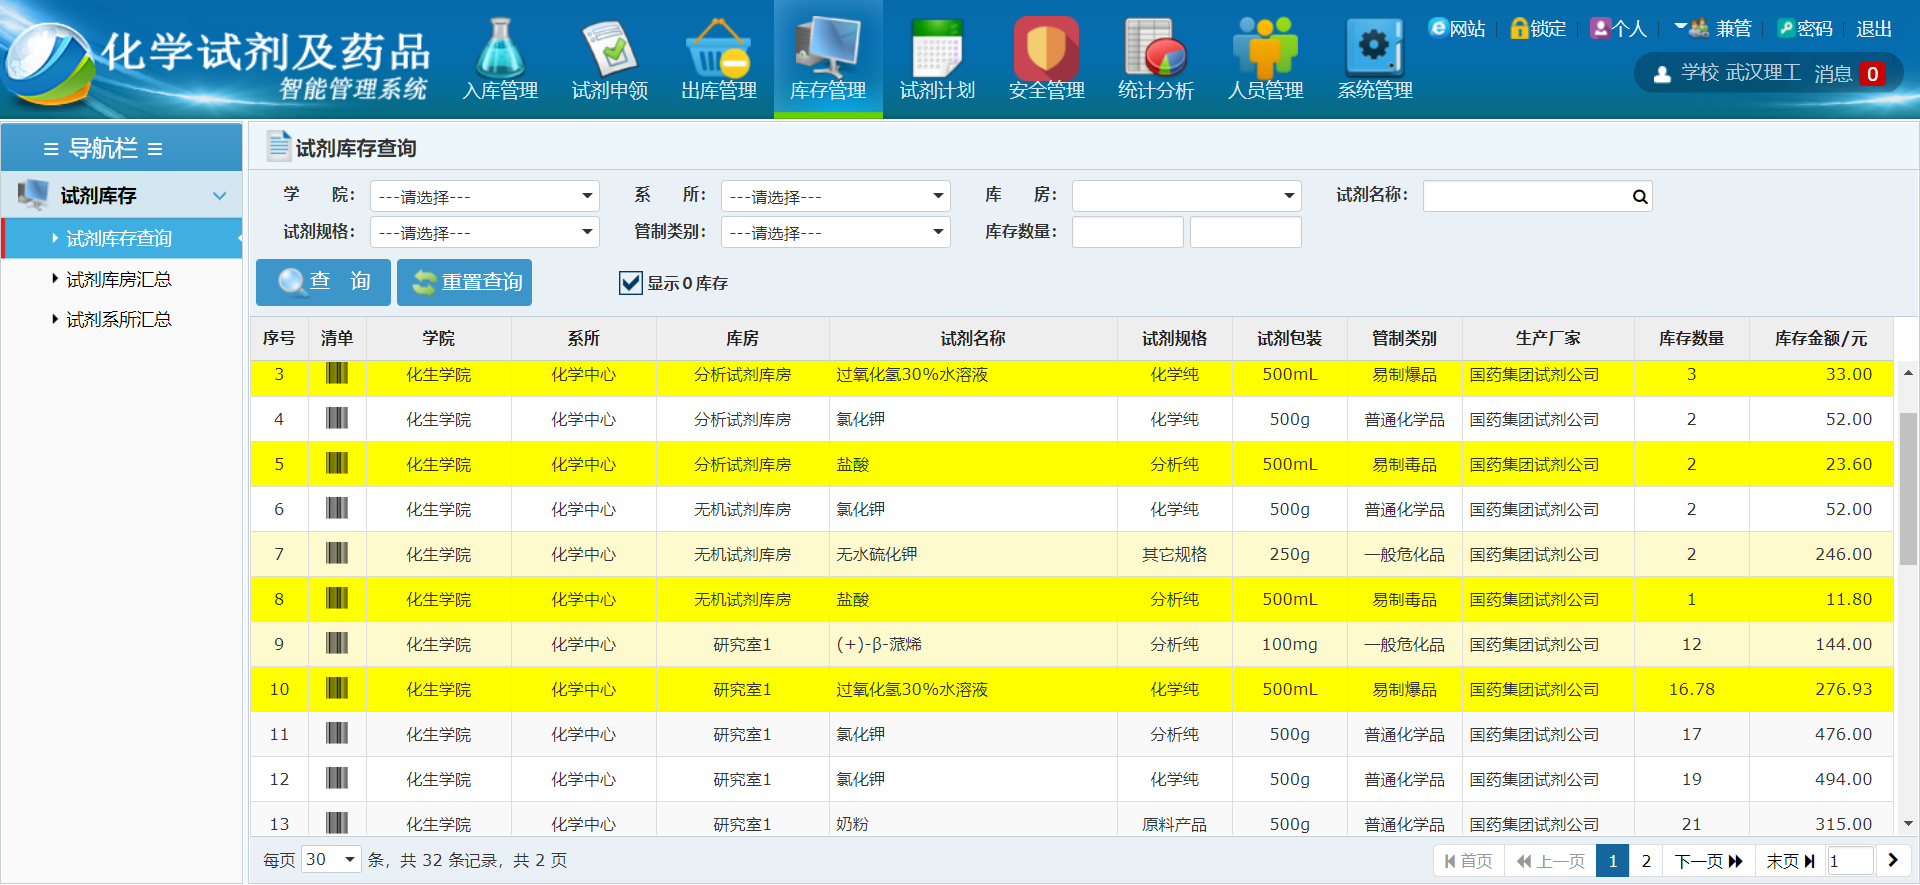Focus the first 库存数量 input
The height and width of the screenshot is (885, 1920).
pyautogui.click(x=1128, y=232)
